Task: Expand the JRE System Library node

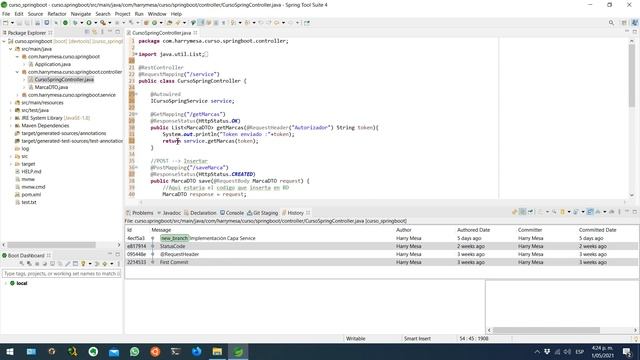Action: 11,118
